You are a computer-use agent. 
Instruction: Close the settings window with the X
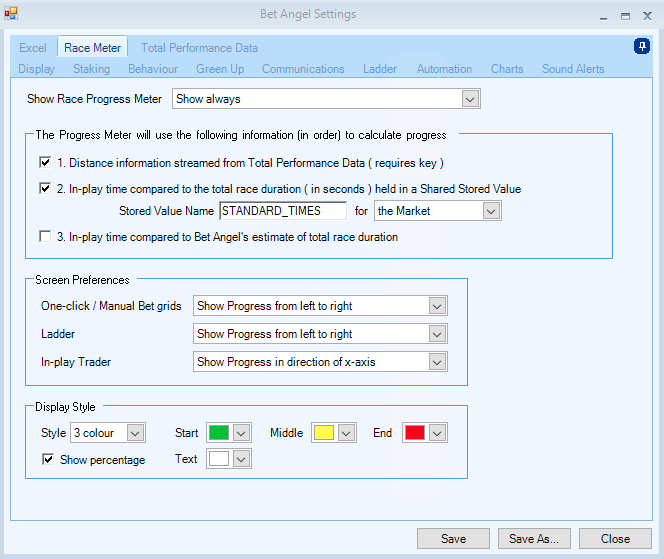(x=647, y=16)
